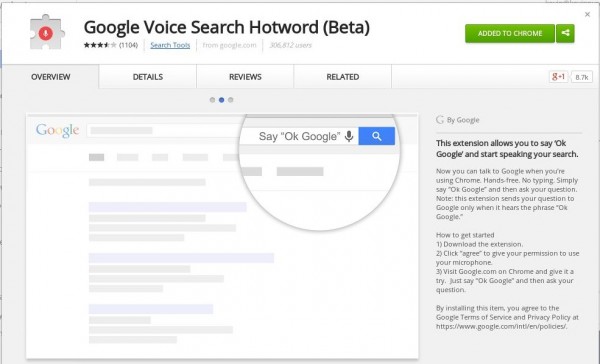Select the third screenshot carousel dot
Viewport: 600px width, 364px height.
point(231,100)
